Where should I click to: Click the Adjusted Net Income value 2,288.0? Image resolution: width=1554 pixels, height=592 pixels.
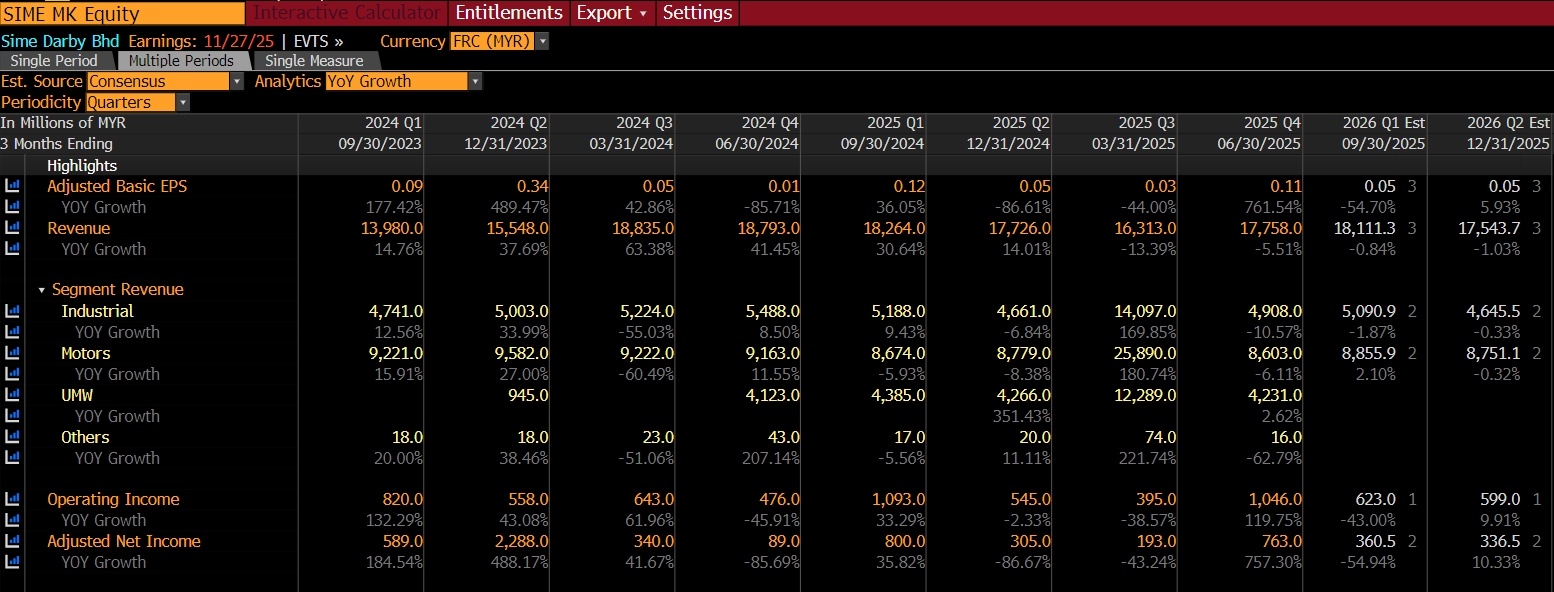coord(520,541)
